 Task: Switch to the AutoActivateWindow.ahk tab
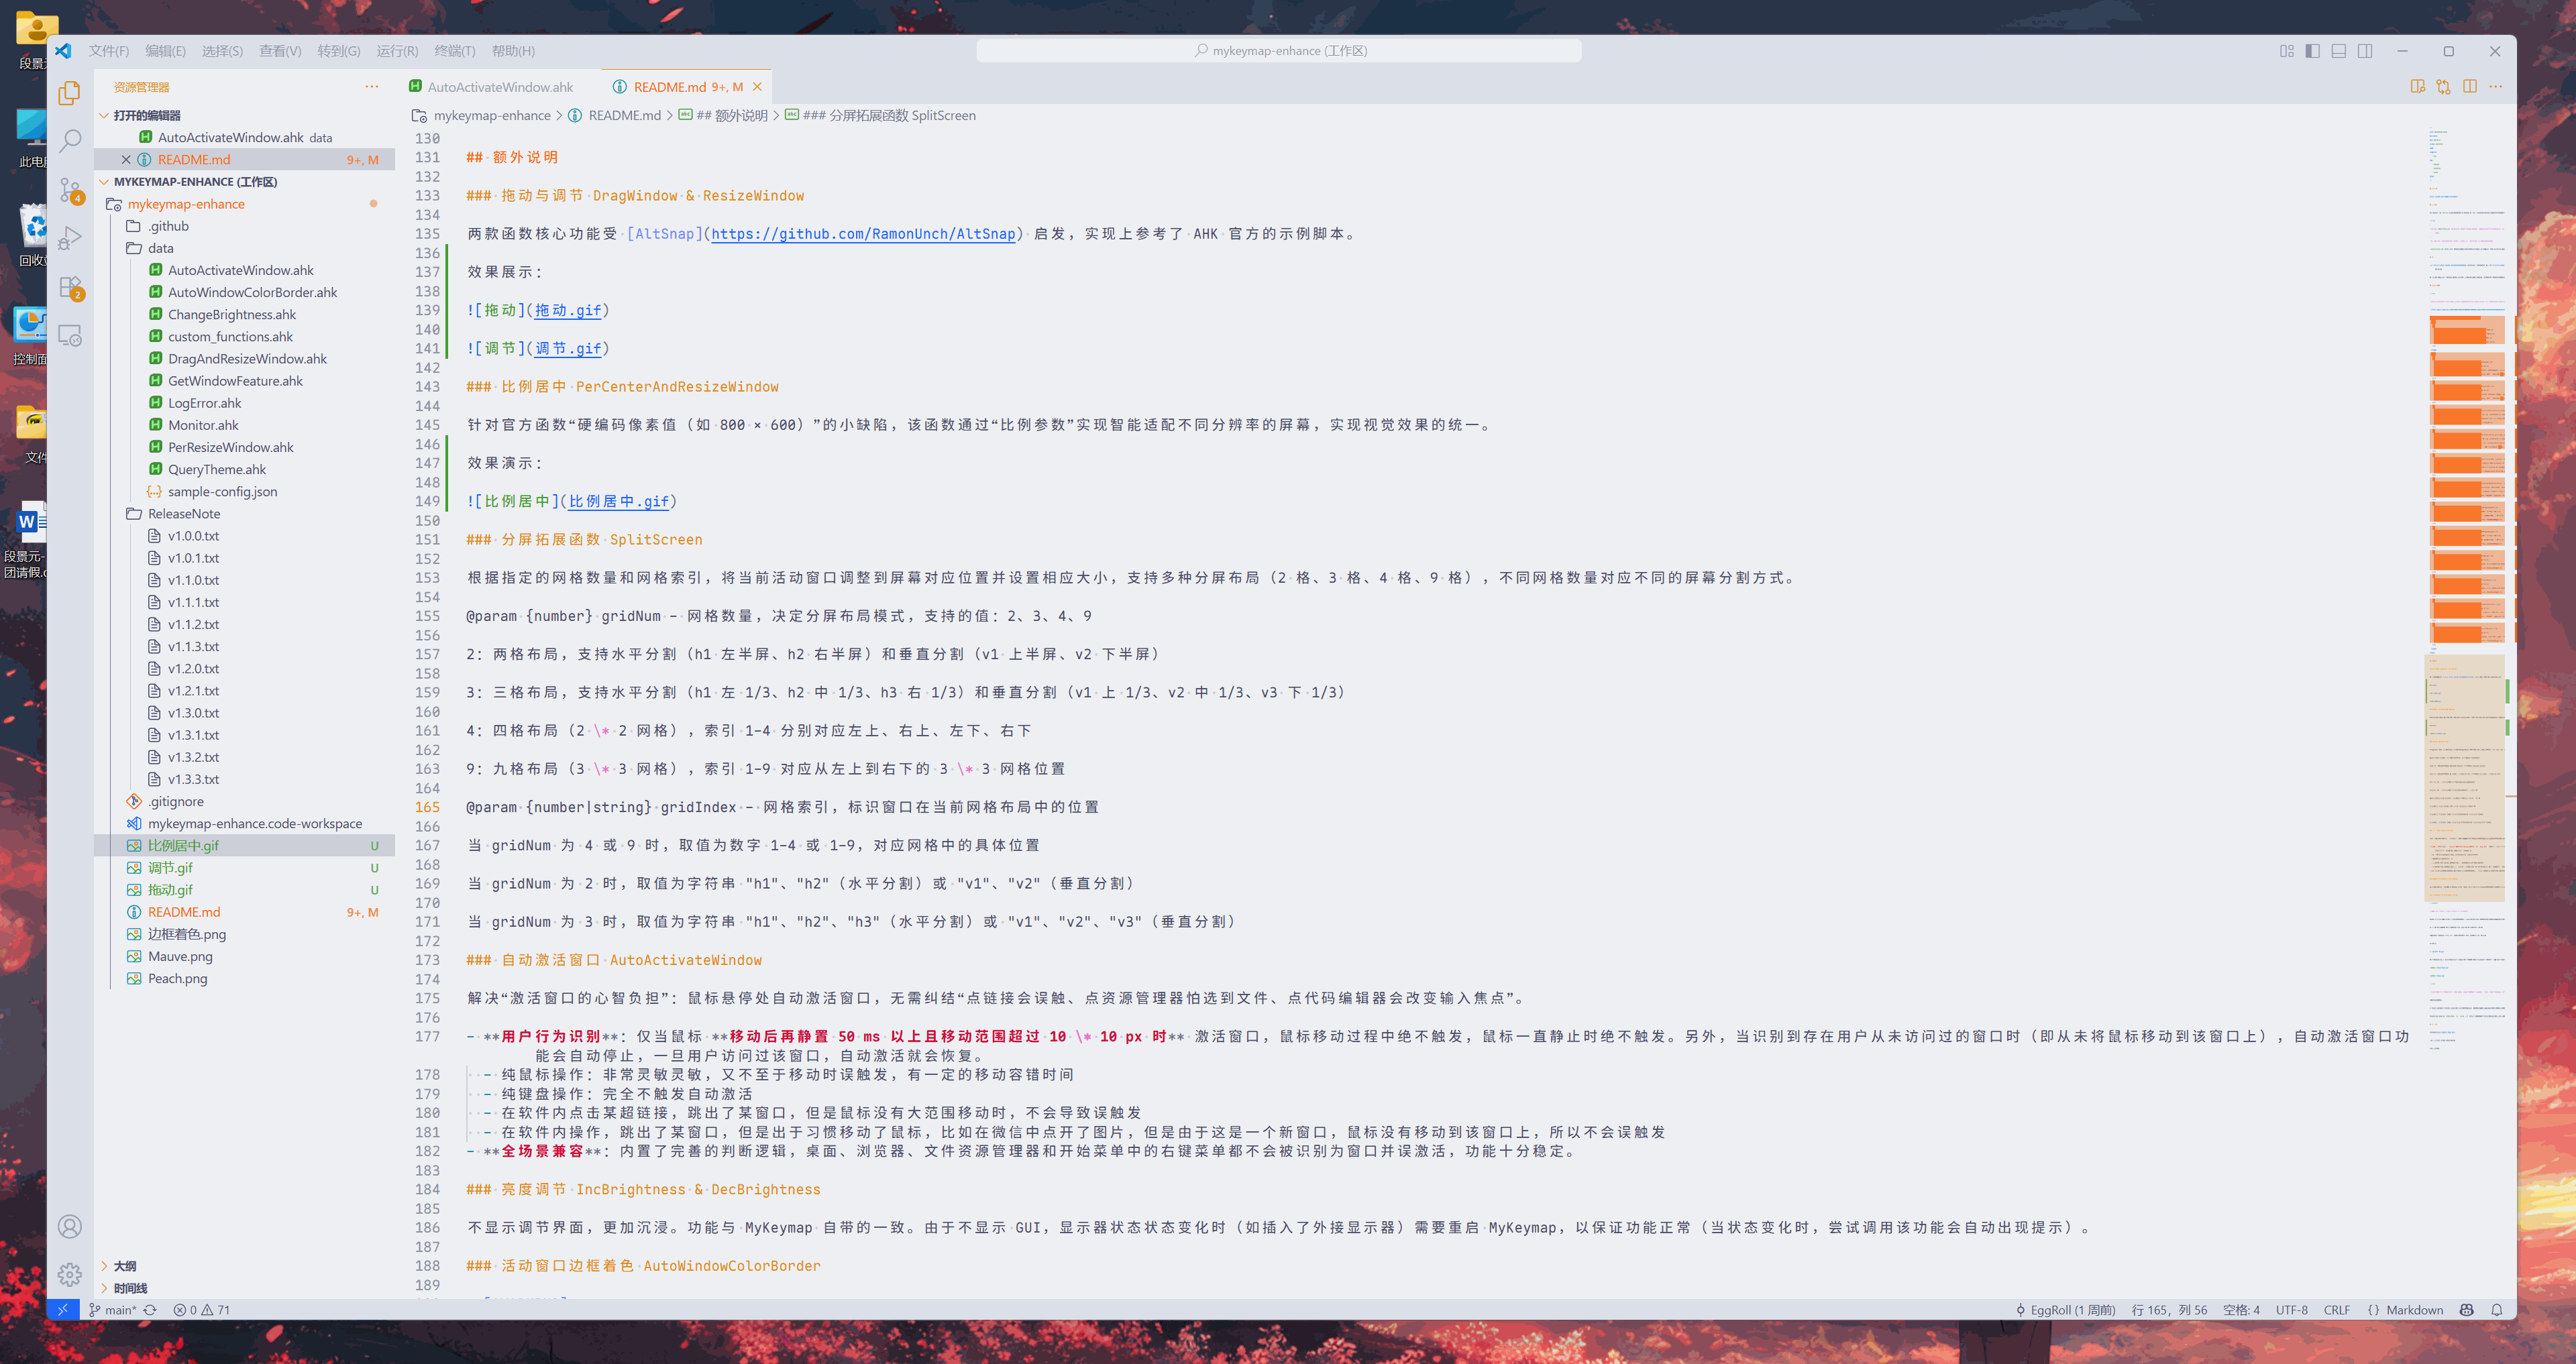tap(500, 87)
